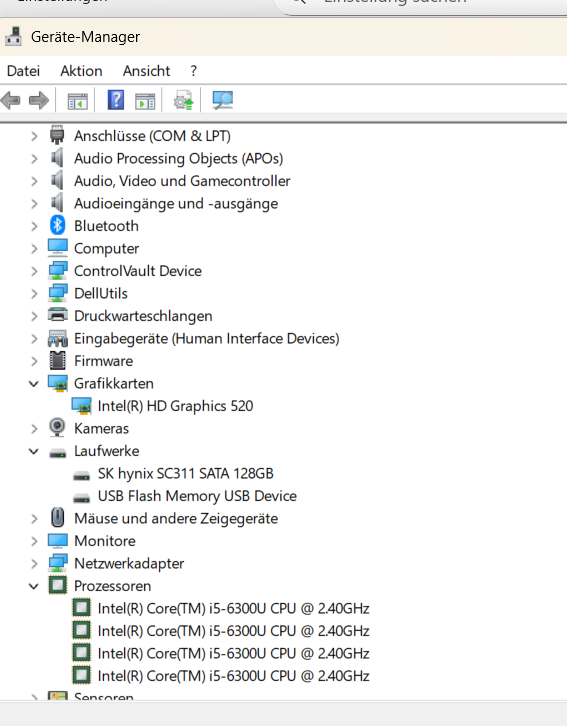Select the DellUtils category label
The image size is (567, 726).
[101, 294]
